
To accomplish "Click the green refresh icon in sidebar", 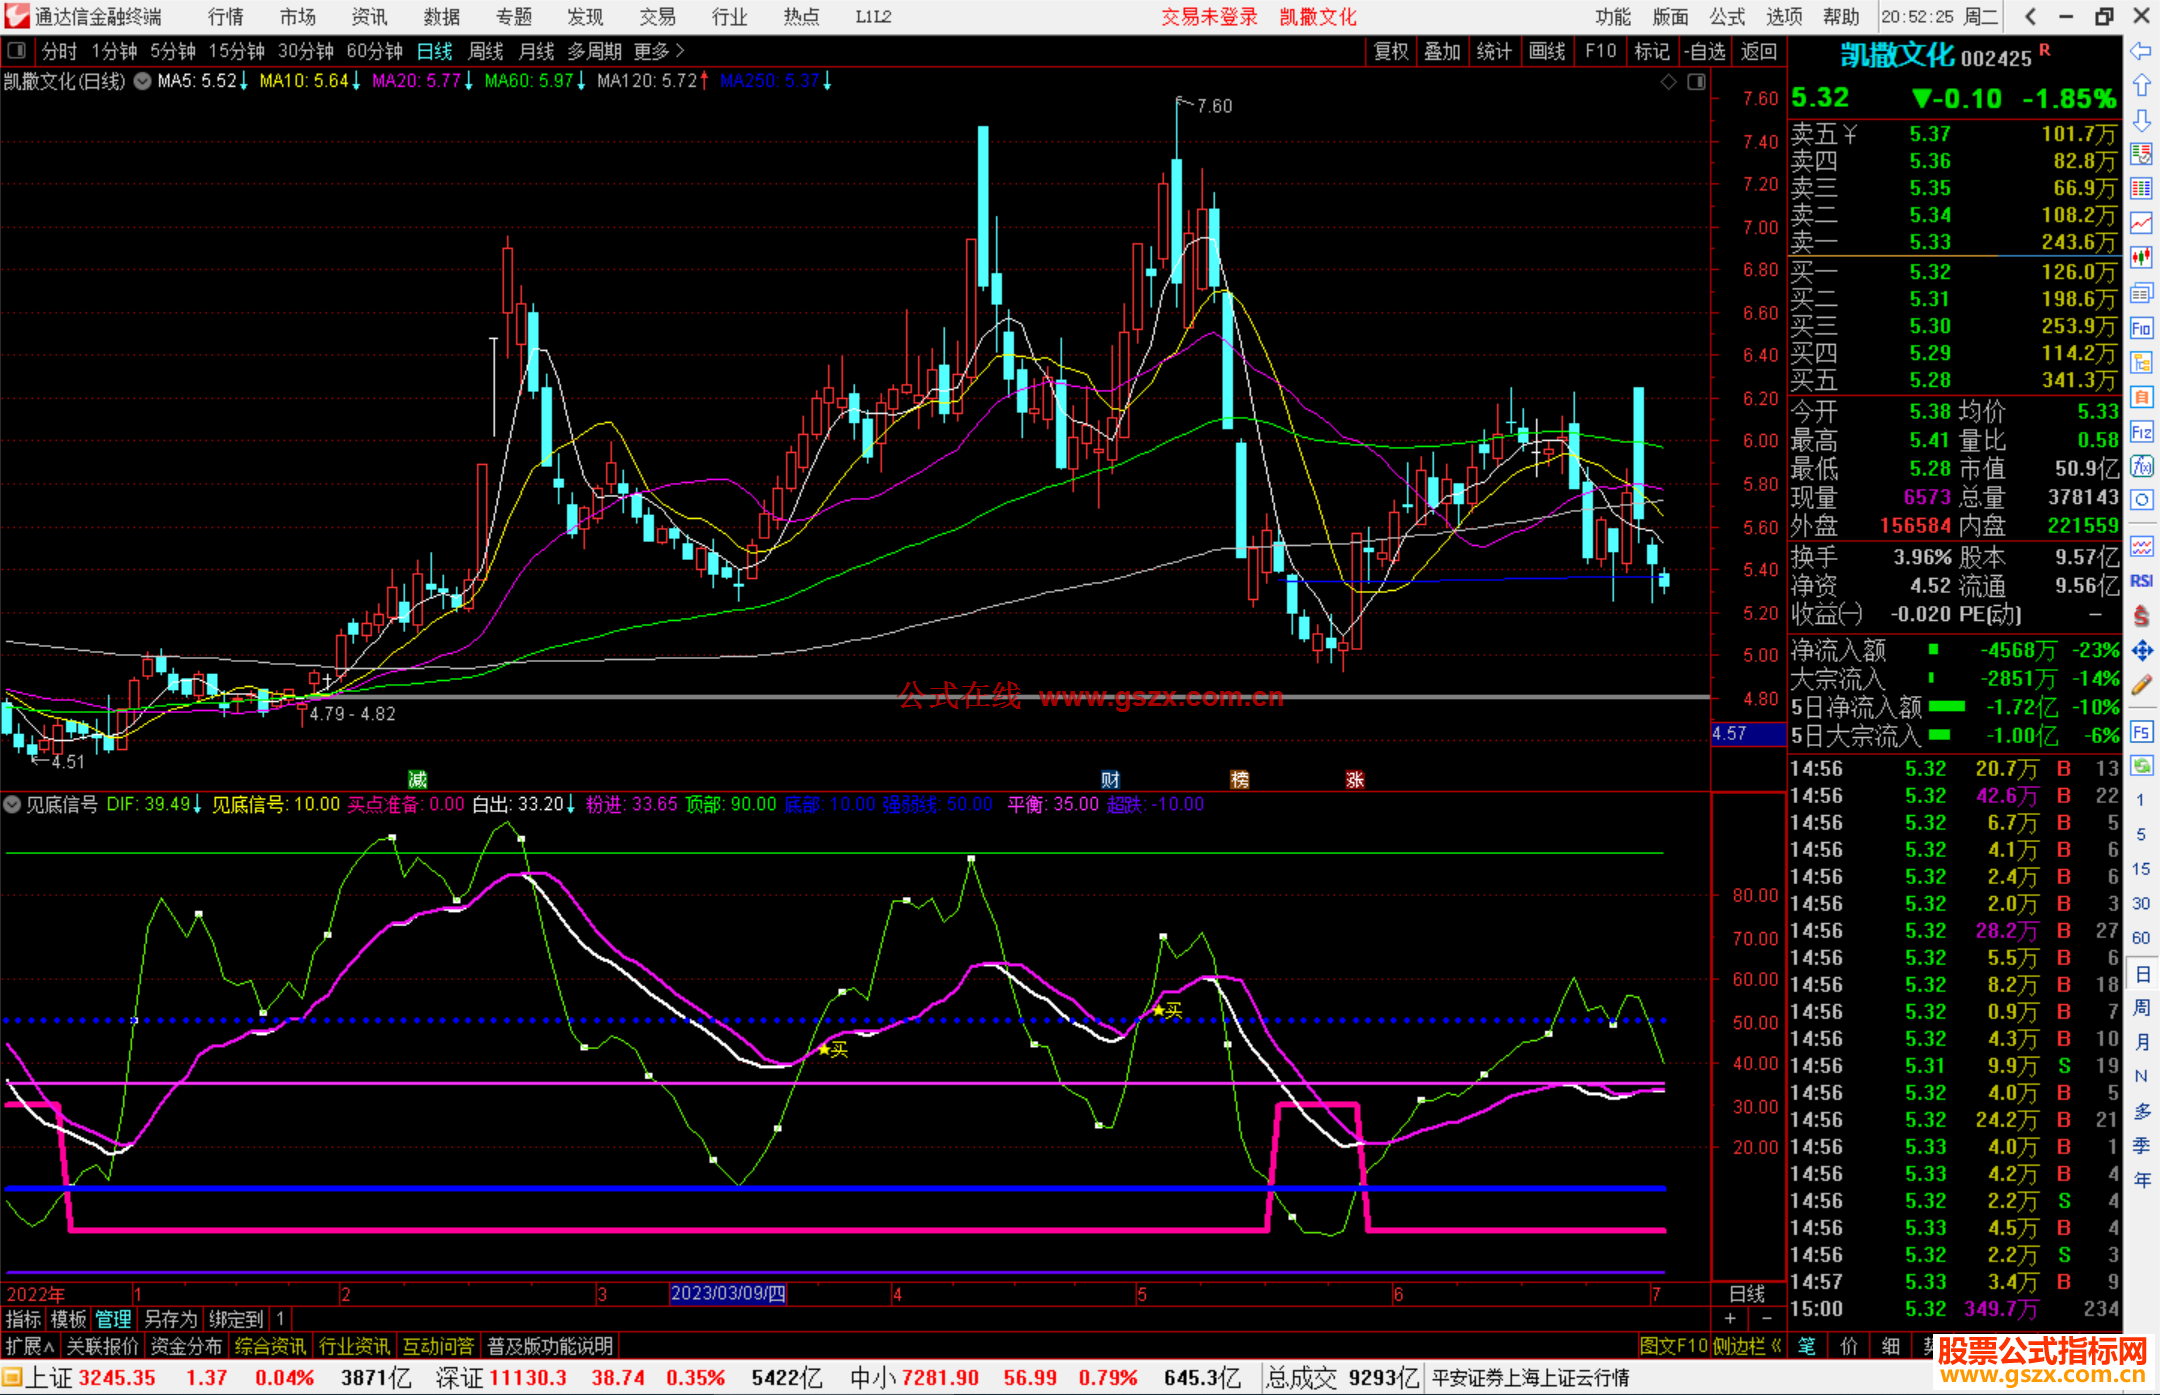I will tap(2141, 766).
